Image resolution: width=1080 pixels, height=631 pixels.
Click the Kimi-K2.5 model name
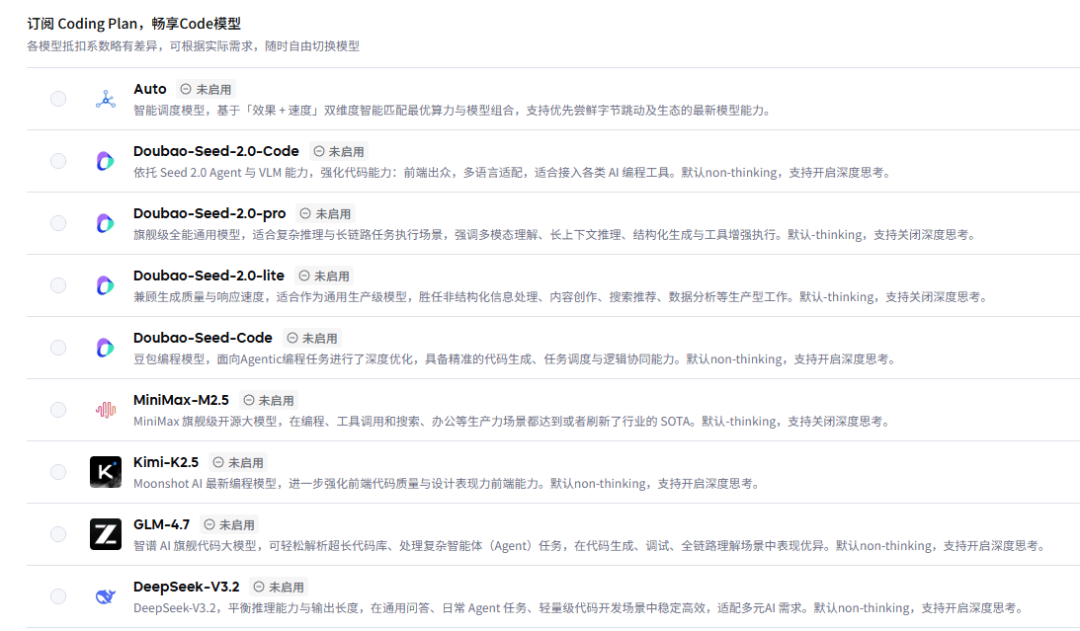tap(165, 462)
